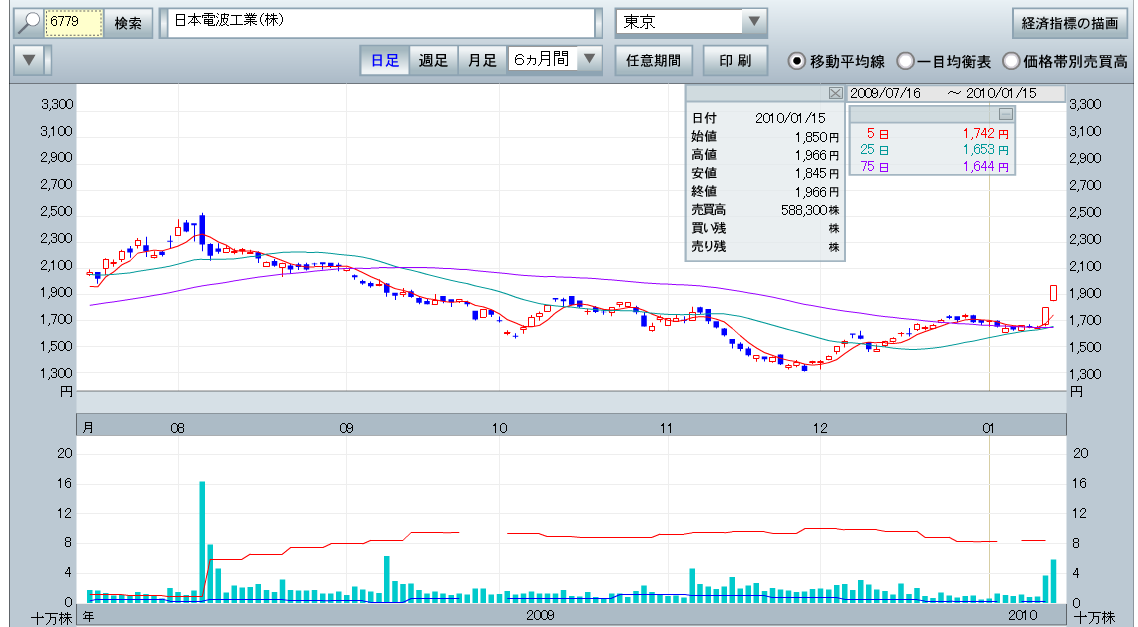Click the tallest volume bar in August
The image size is (1138, 627).
pos(202,540)
